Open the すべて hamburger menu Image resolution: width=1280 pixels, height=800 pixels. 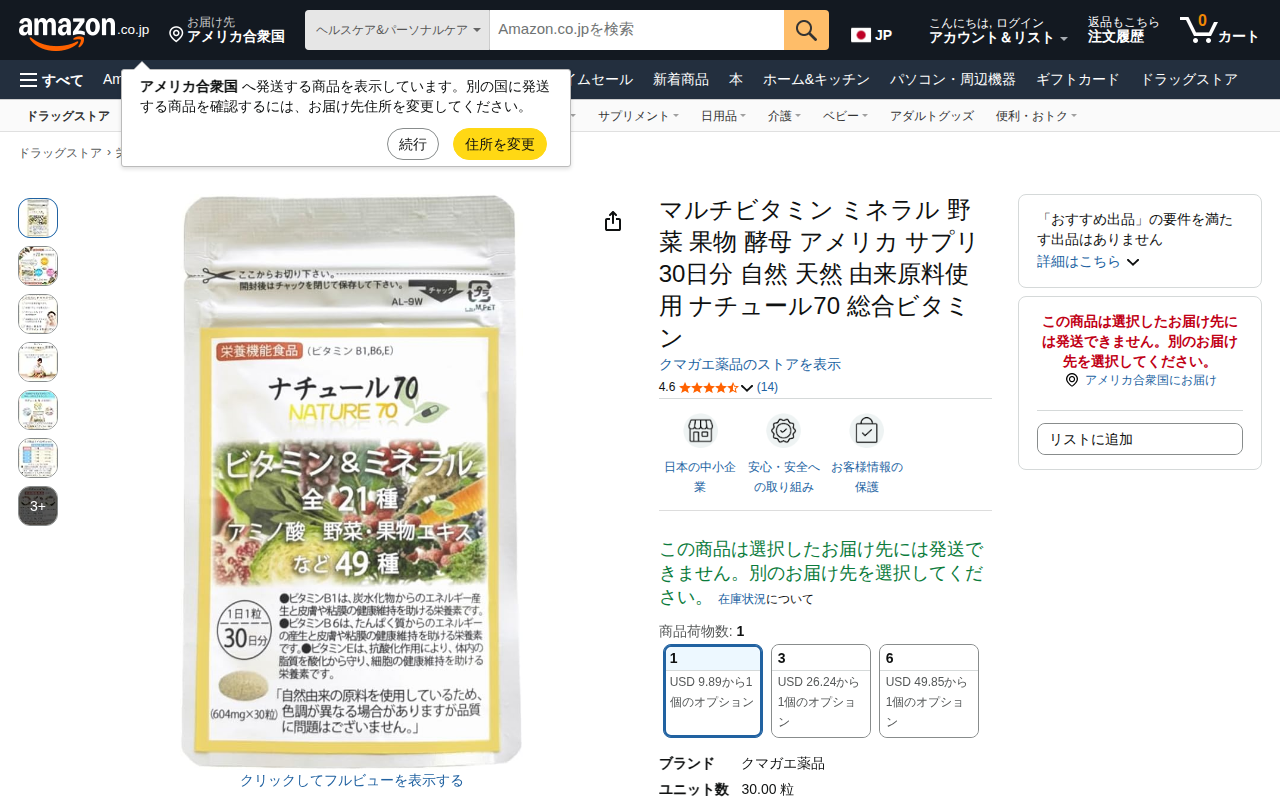tap(52, 80)
